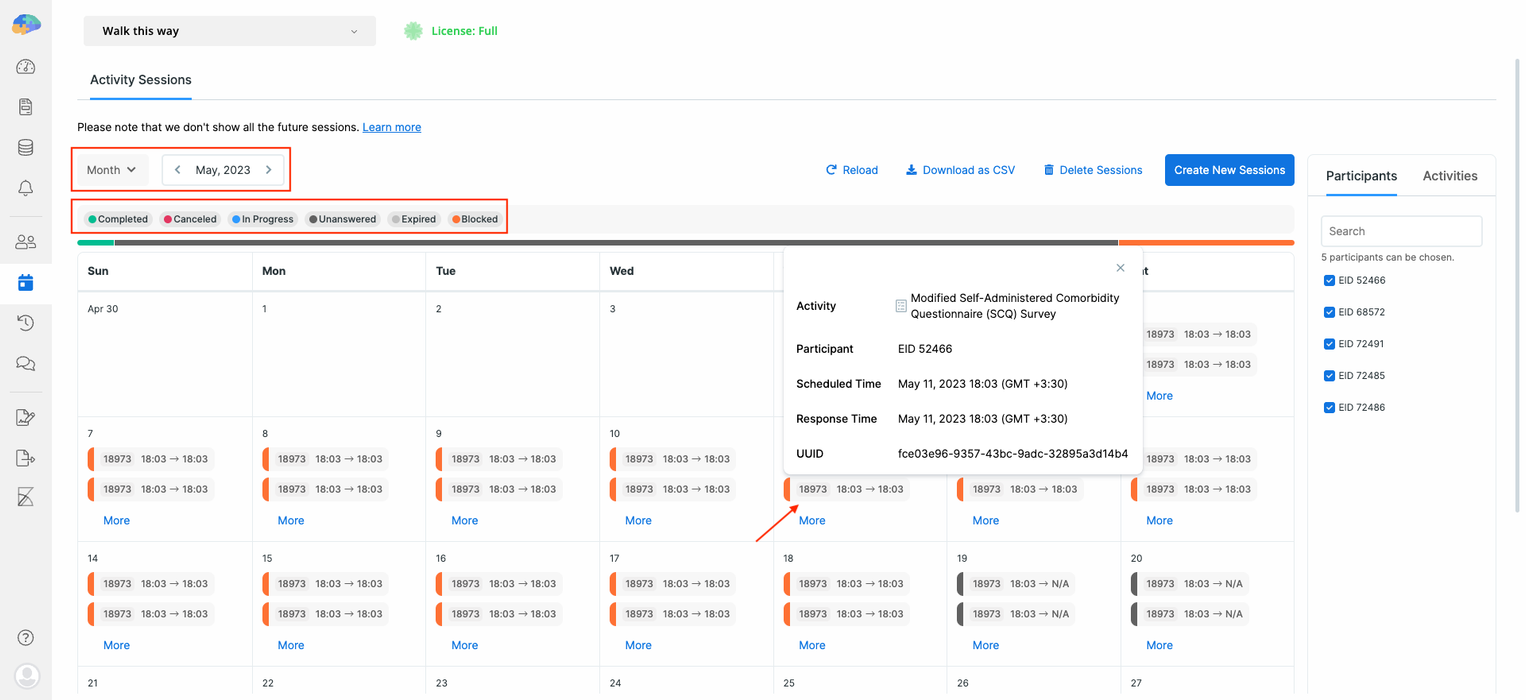Open the history icon in the sidebar
The image size is (1526, 700).
tap(26, 322)
